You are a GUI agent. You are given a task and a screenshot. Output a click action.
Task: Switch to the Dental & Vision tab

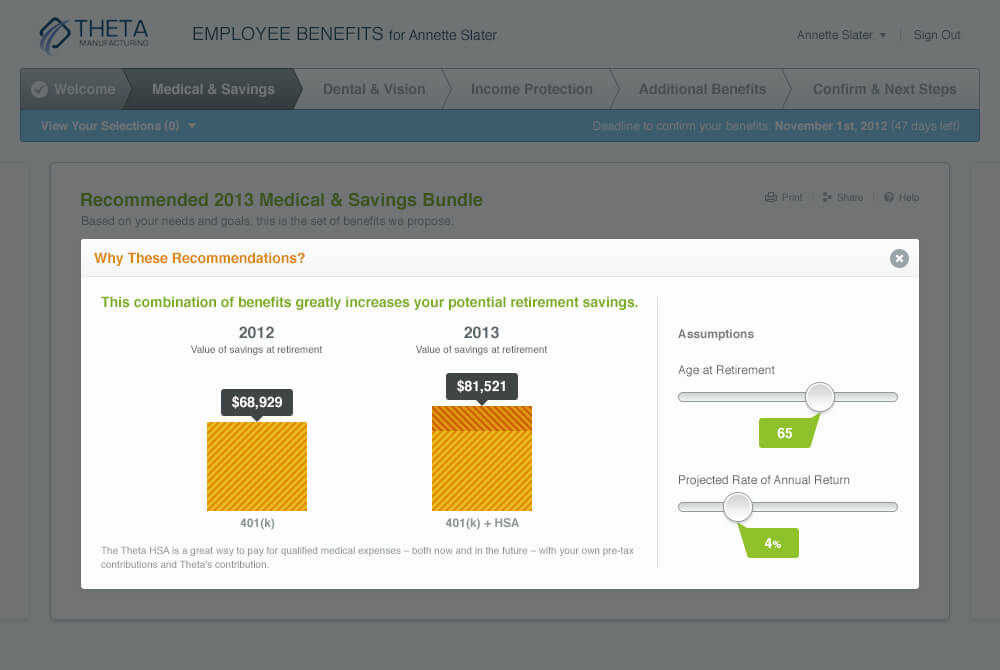click(x=374, y=89)
